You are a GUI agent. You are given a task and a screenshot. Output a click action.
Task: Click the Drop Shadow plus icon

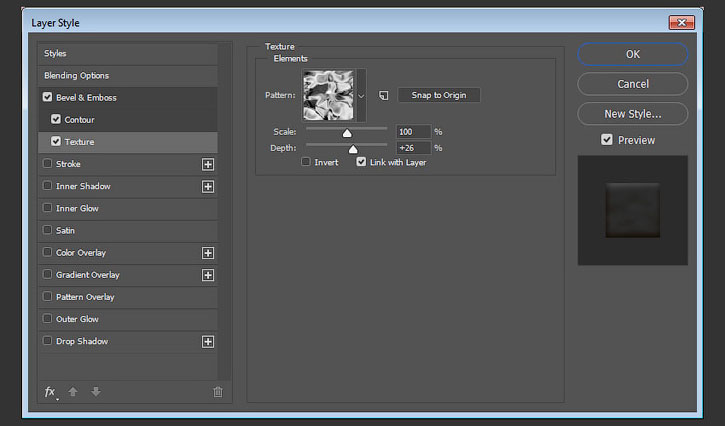pos(208,341)
